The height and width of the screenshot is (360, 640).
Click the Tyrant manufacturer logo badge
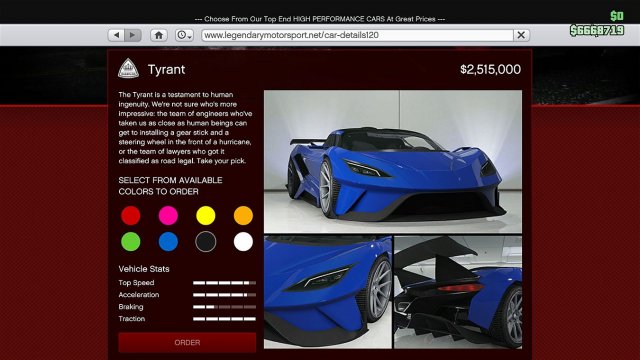point(128,68)
